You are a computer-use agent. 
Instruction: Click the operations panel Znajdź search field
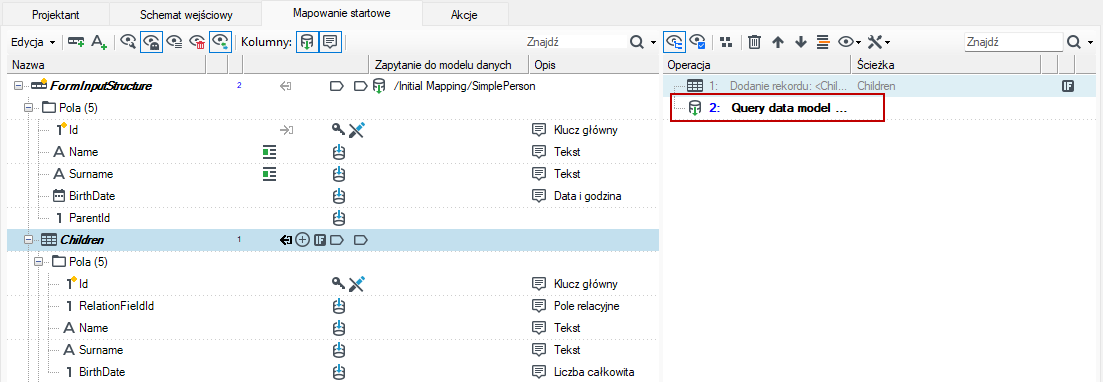coord(1013,42)
